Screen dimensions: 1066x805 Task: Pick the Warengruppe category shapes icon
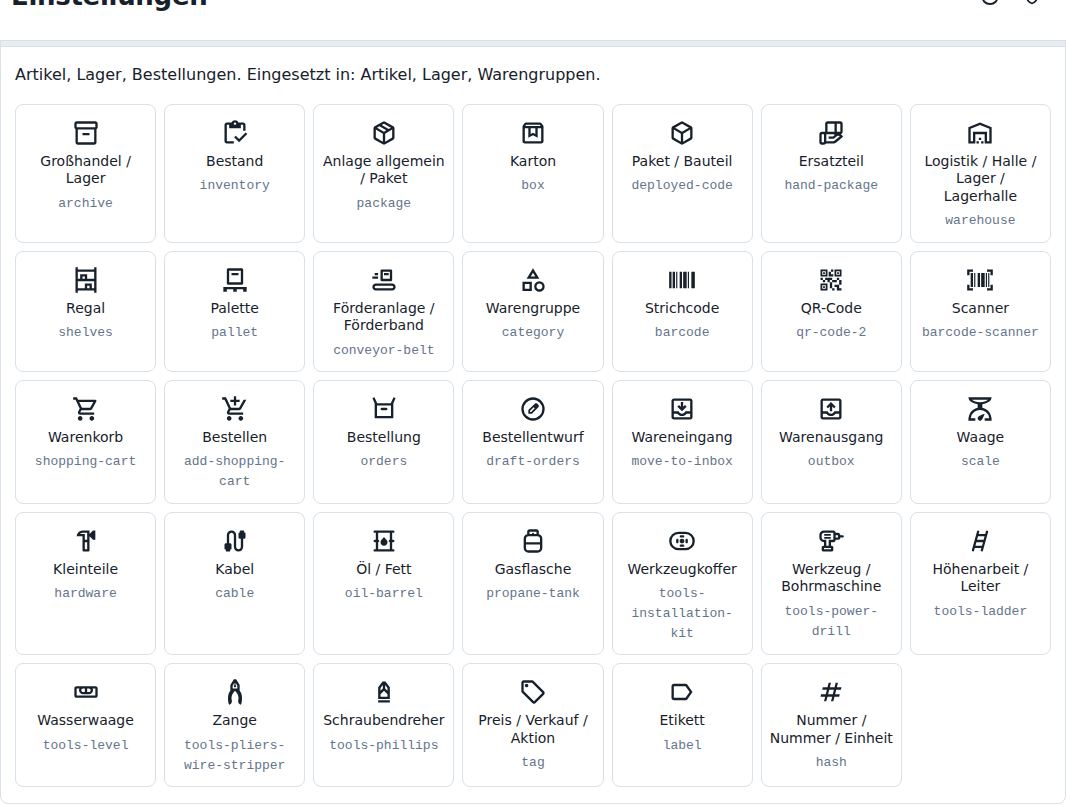pos(533,279)
